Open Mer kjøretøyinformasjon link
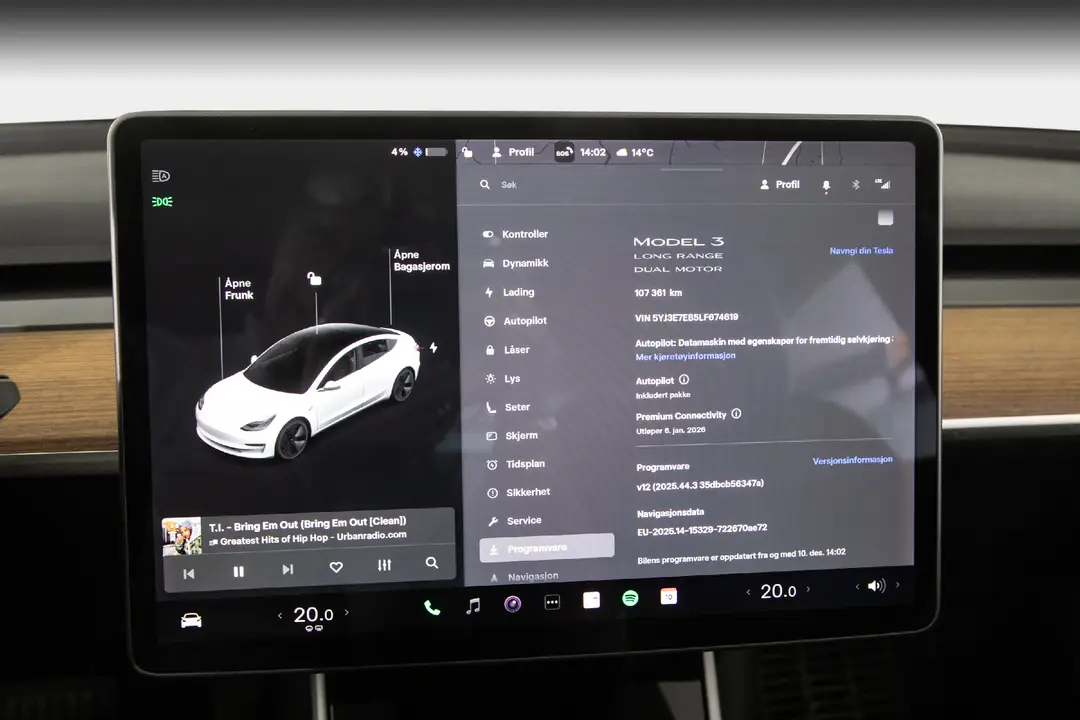The image size is (1080, 720). (x=685, y=356)
